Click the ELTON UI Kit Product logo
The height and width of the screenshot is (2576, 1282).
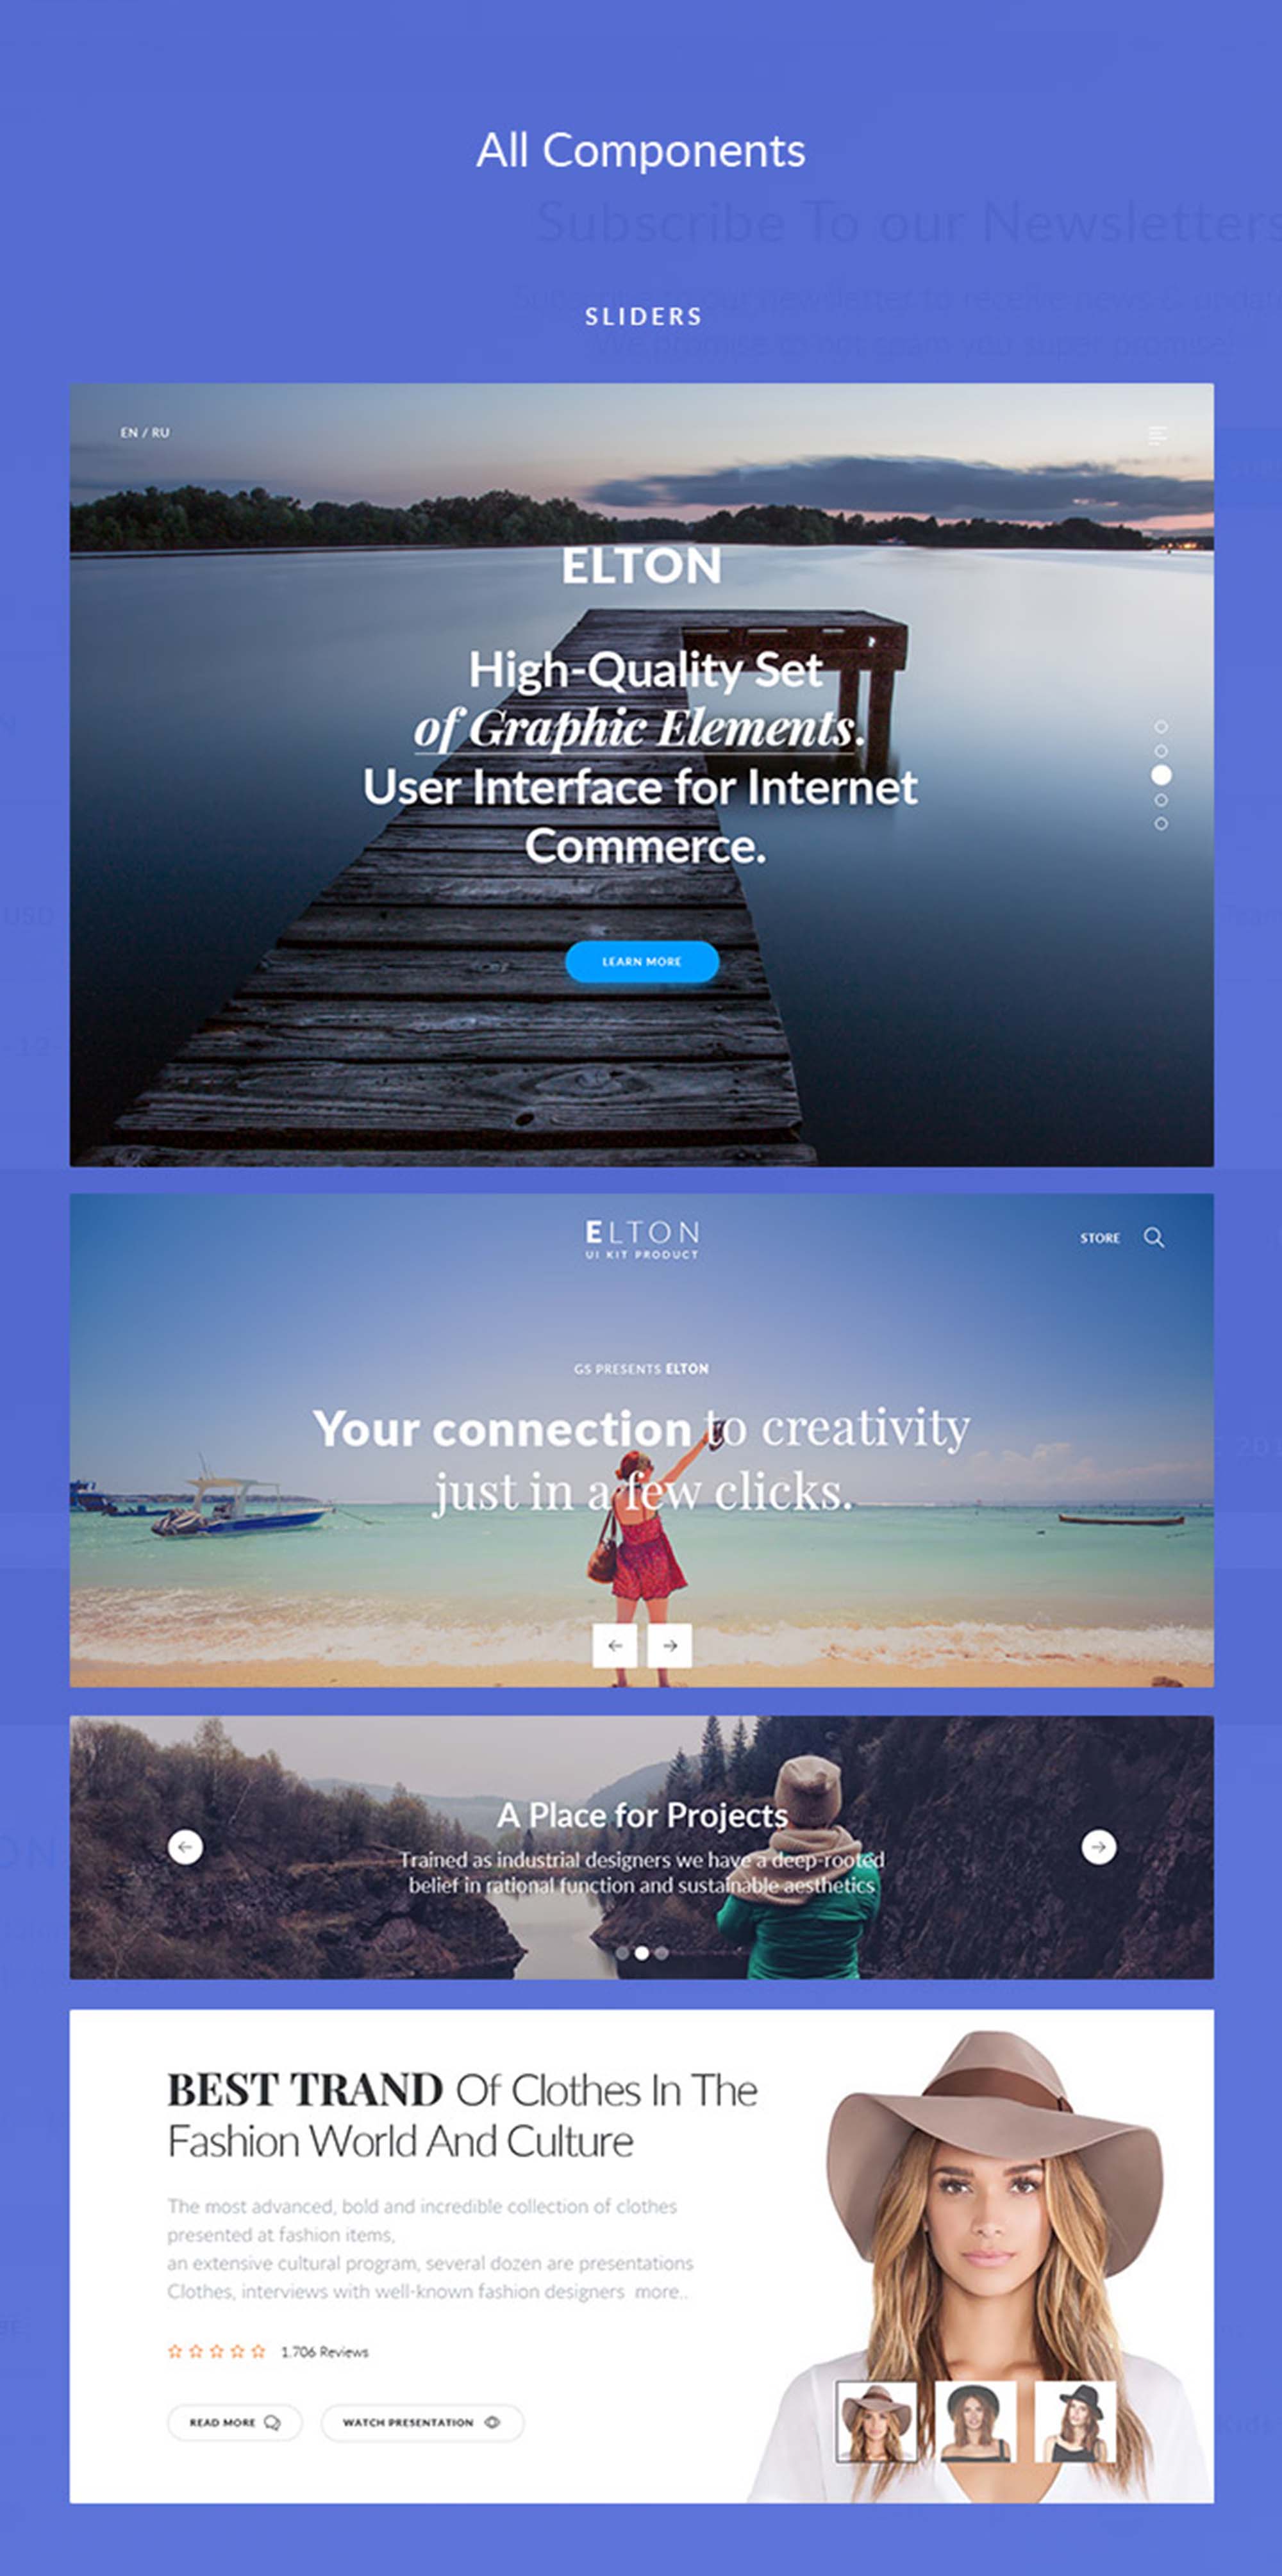click(641, 1238)
